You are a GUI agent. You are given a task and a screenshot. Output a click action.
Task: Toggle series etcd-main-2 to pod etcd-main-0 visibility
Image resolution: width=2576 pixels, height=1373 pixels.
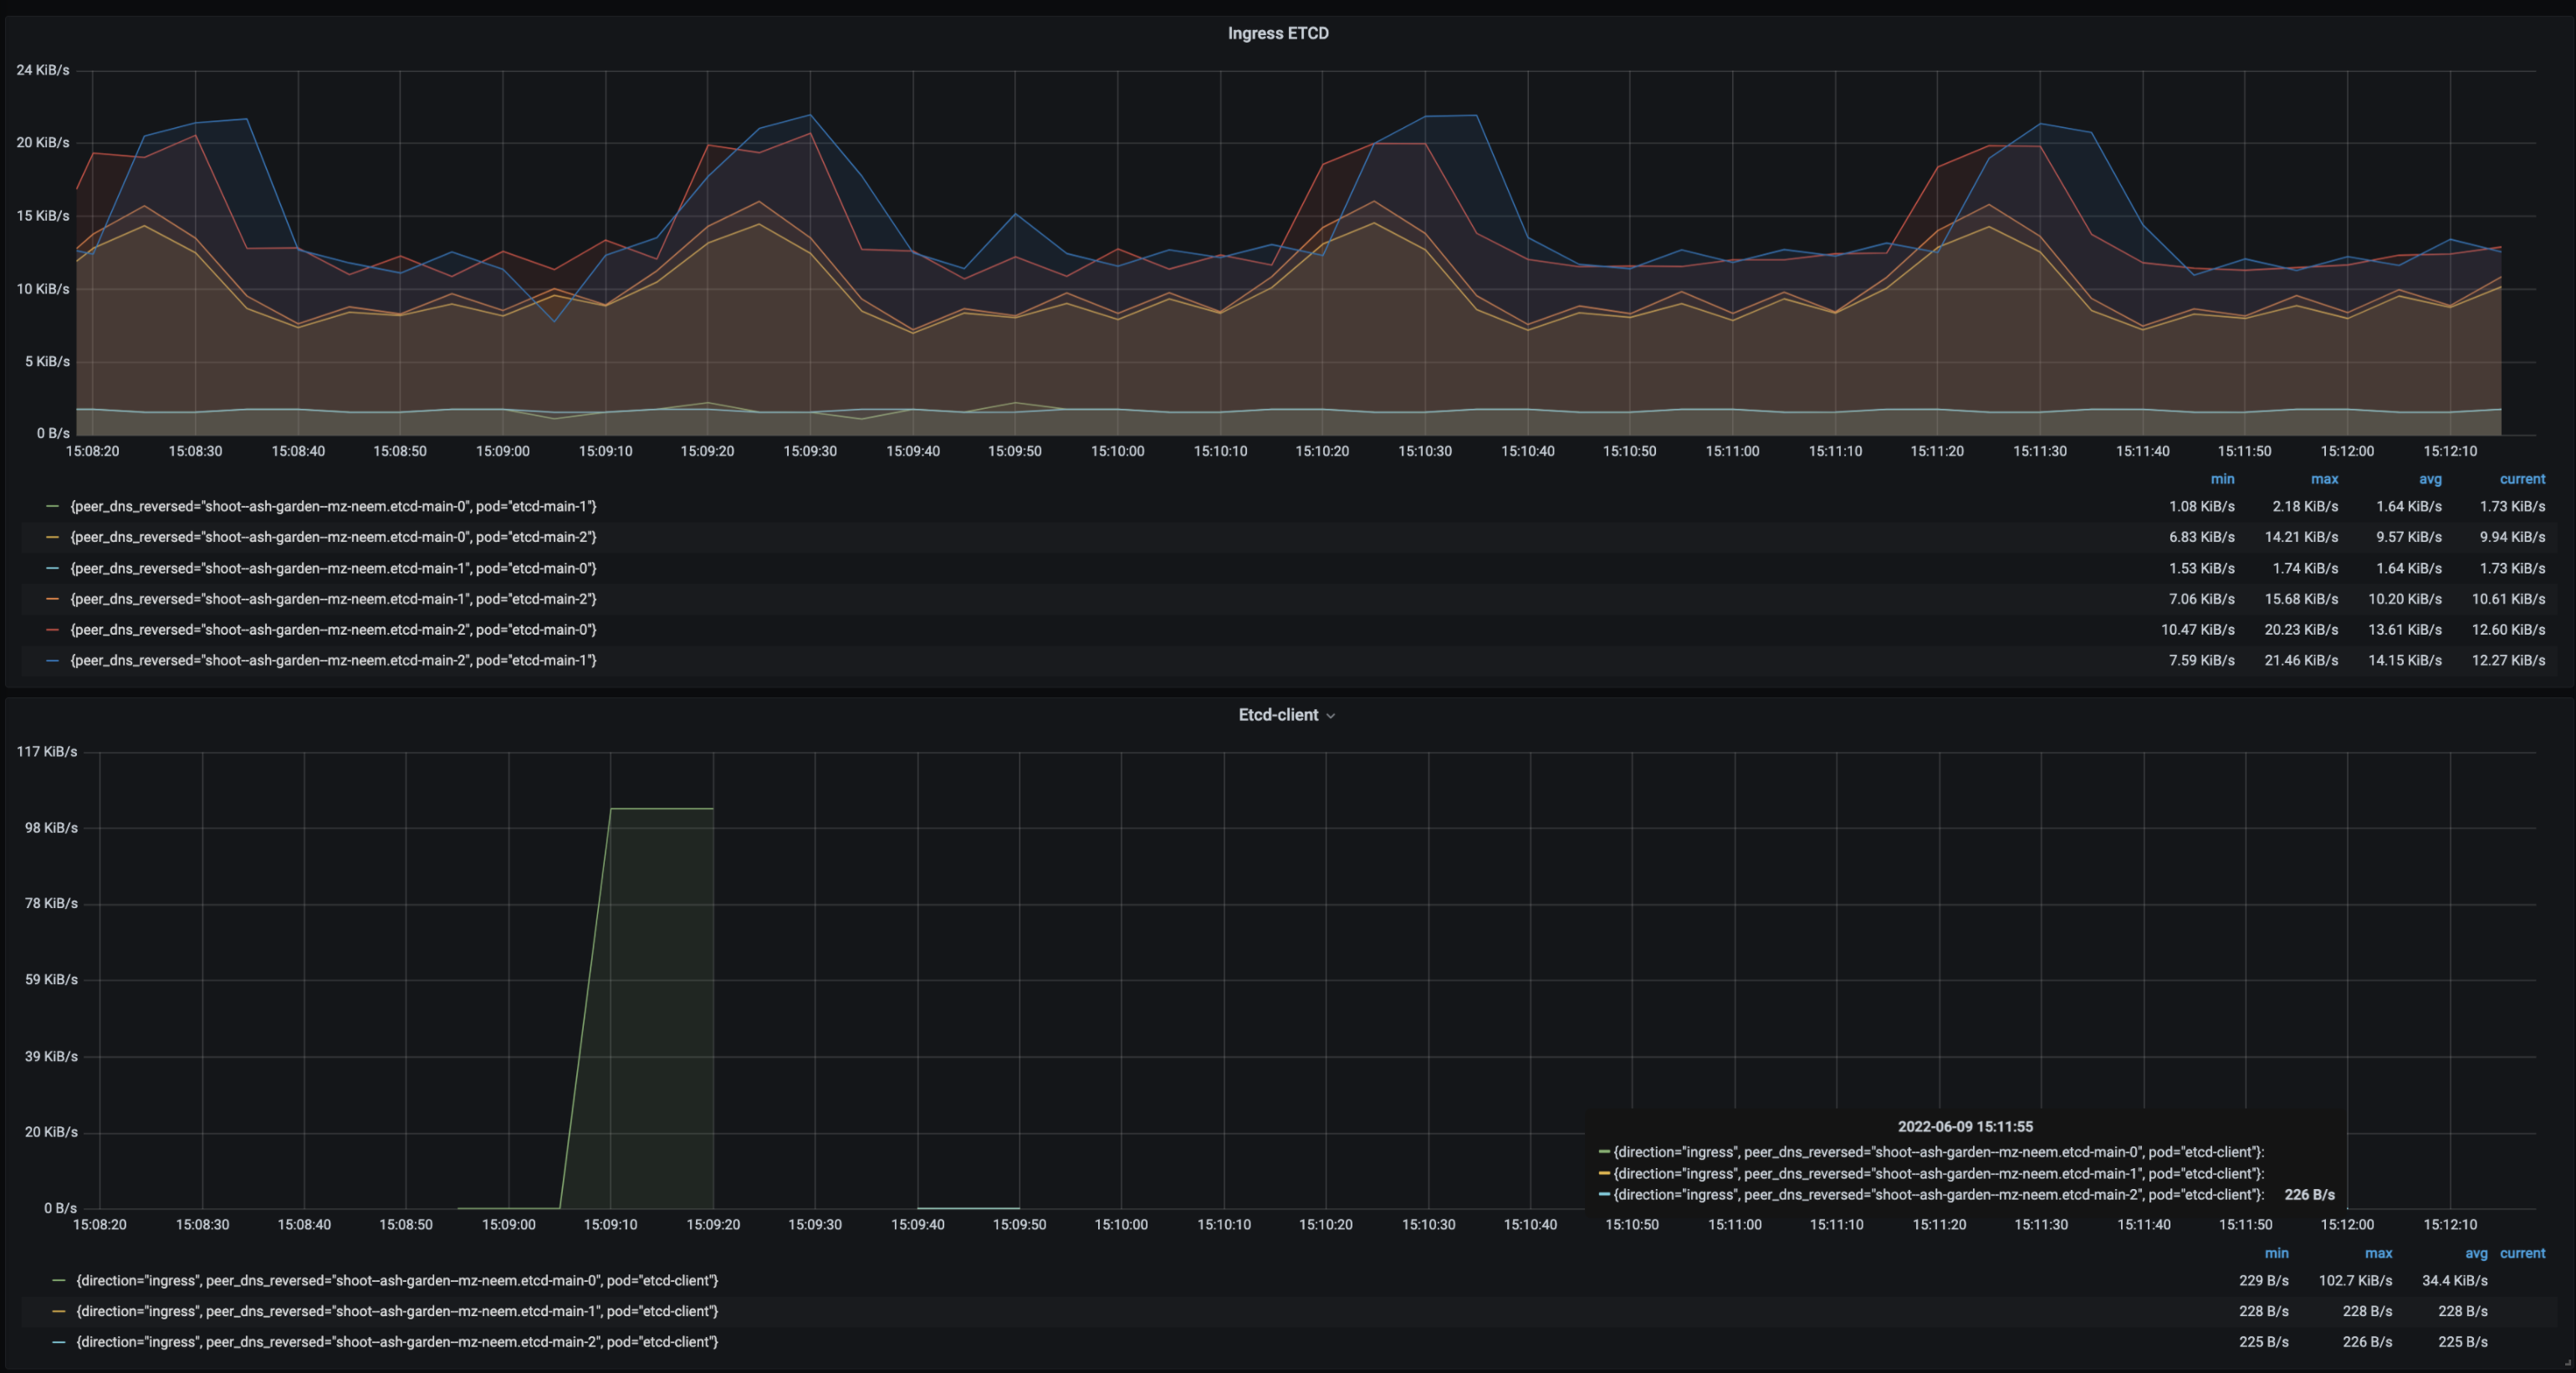coord(333,629)
